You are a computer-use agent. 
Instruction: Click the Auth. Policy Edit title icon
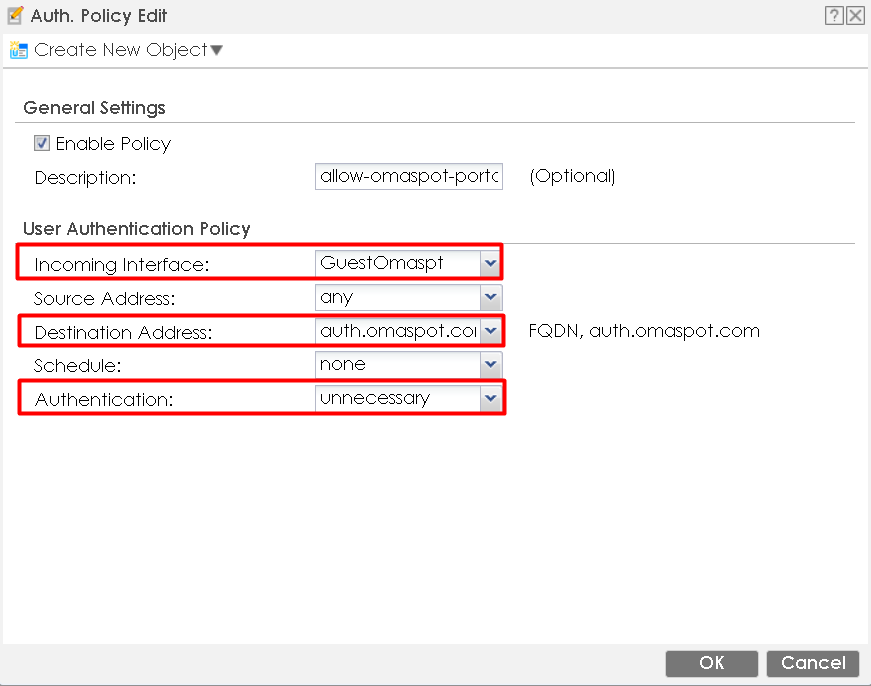[x=15, y=15]
